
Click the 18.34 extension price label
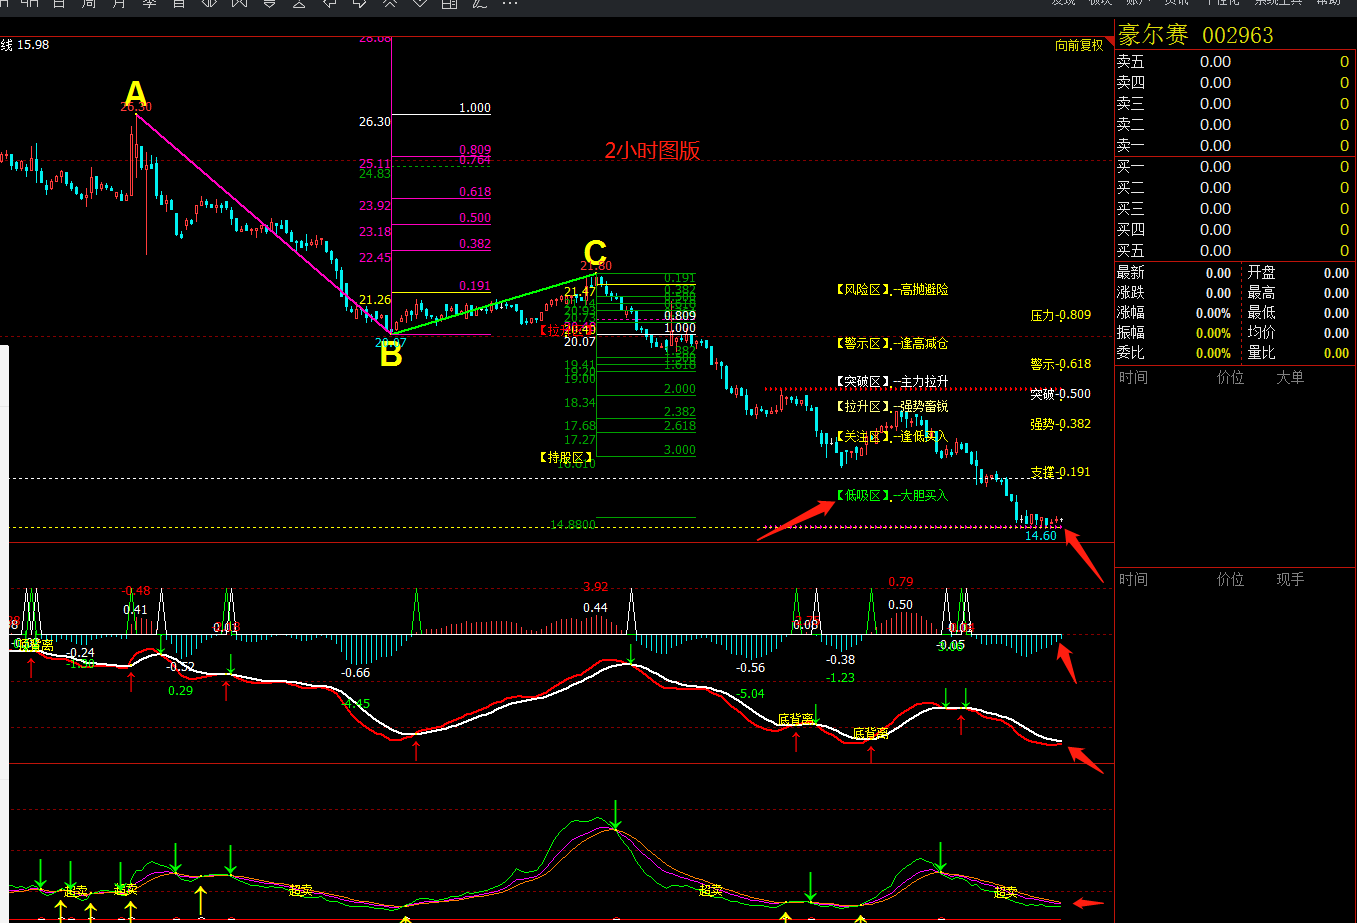tap(580, 403)
